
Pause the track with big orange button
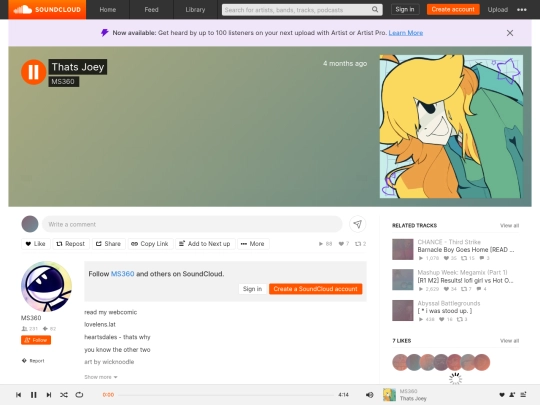(33, 72)
